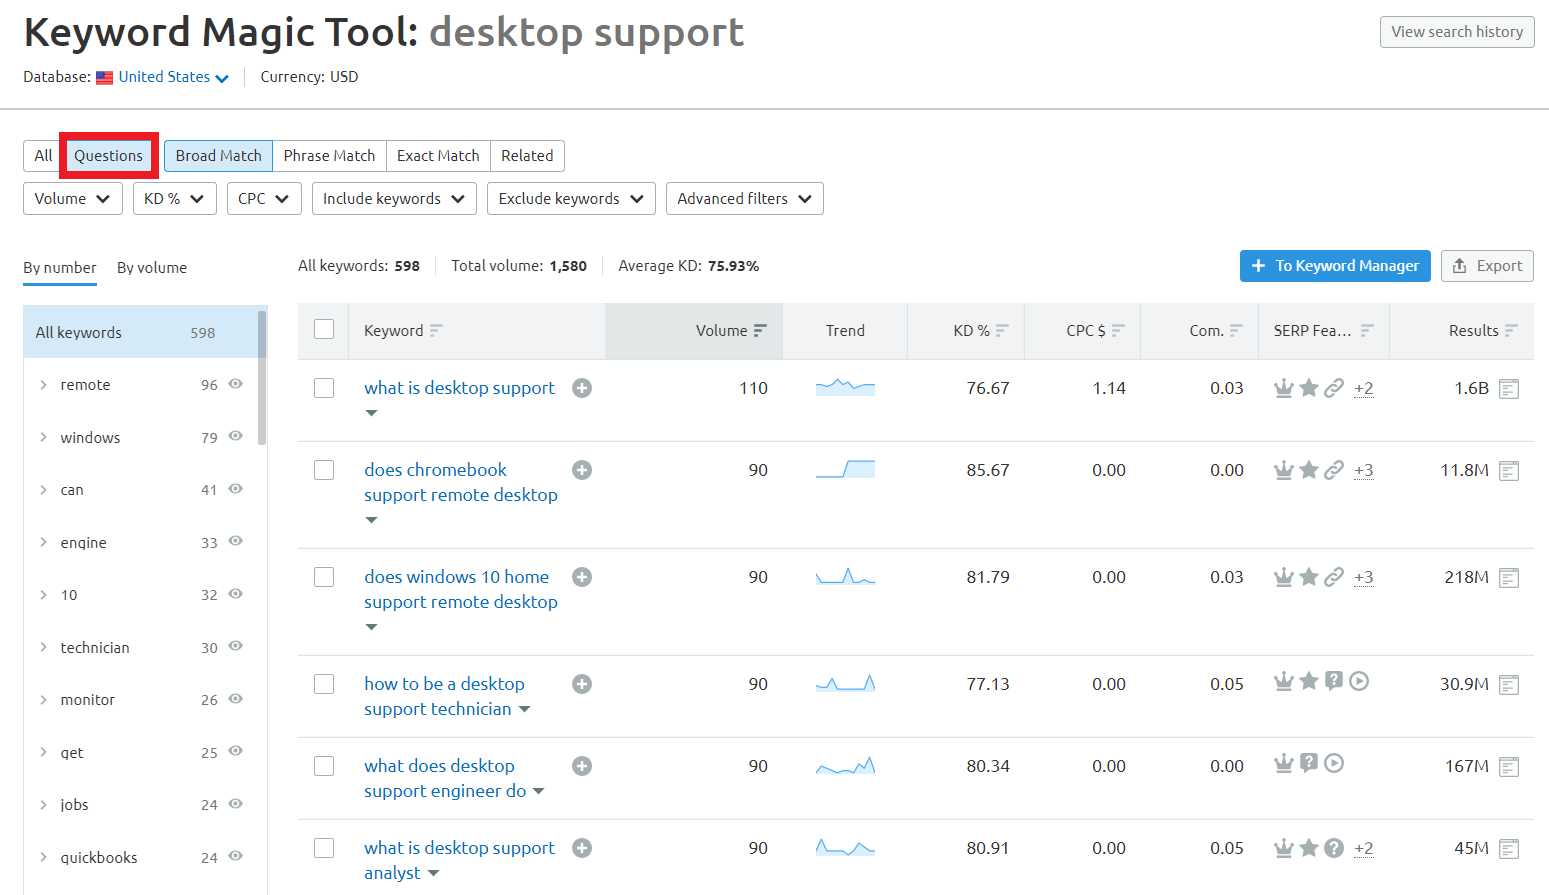1549x895 pixels.
Task: Check the select-all checkbox in table header
Action: click(324, 330)
